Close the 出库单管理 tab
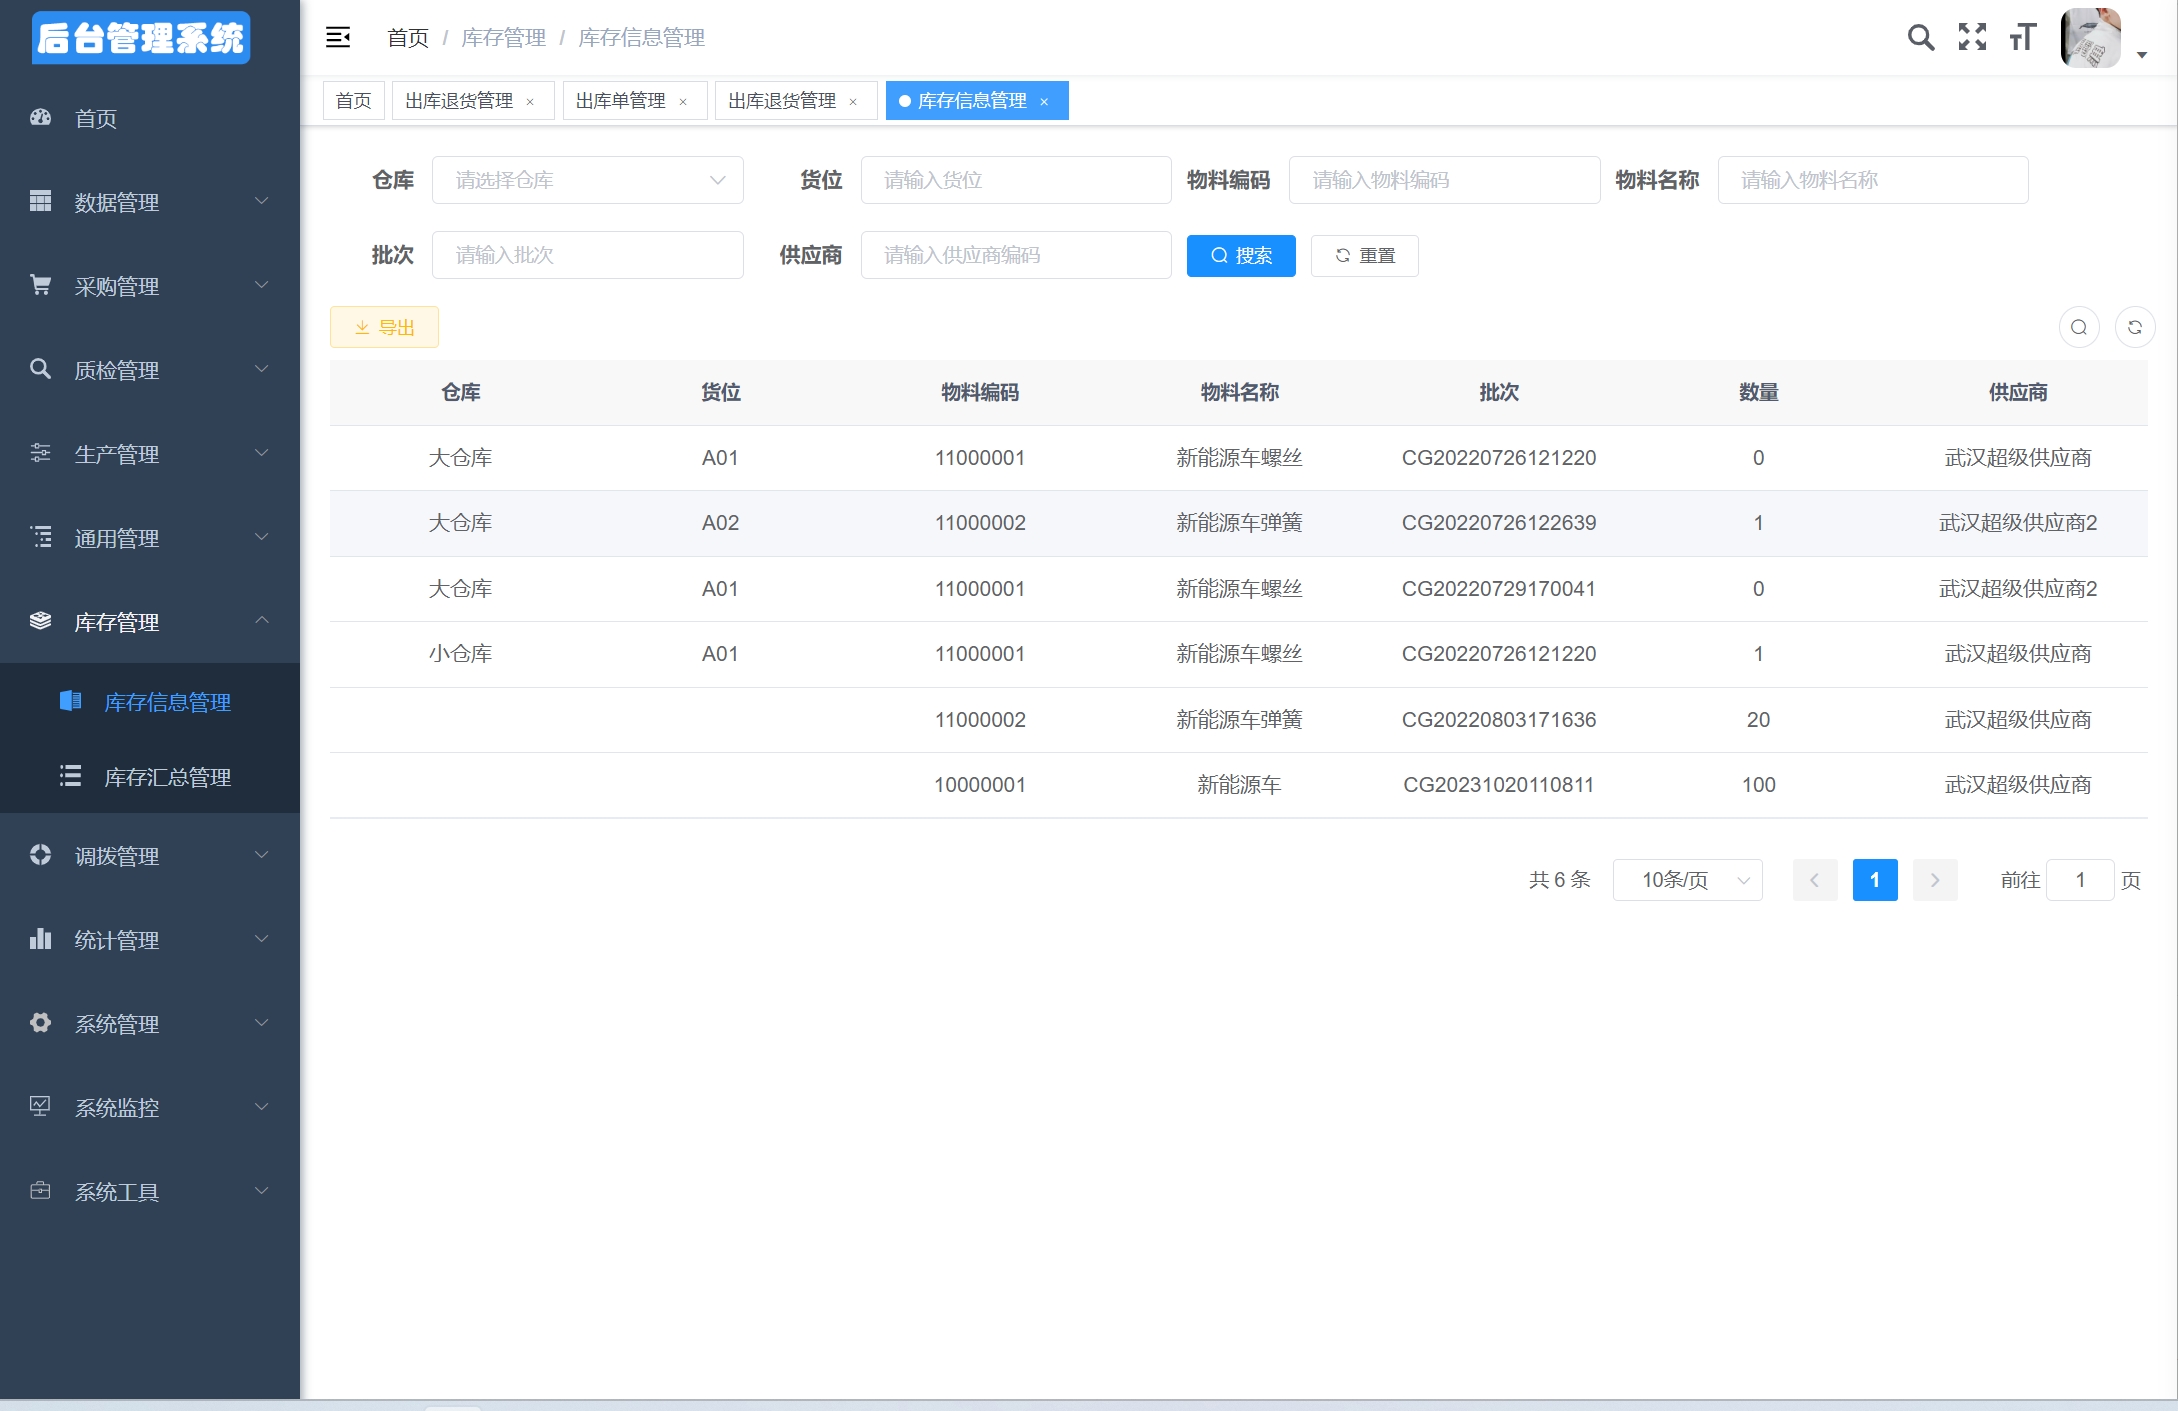The height and width of the screenshot is (1411, 2178). tap(683, 102)
